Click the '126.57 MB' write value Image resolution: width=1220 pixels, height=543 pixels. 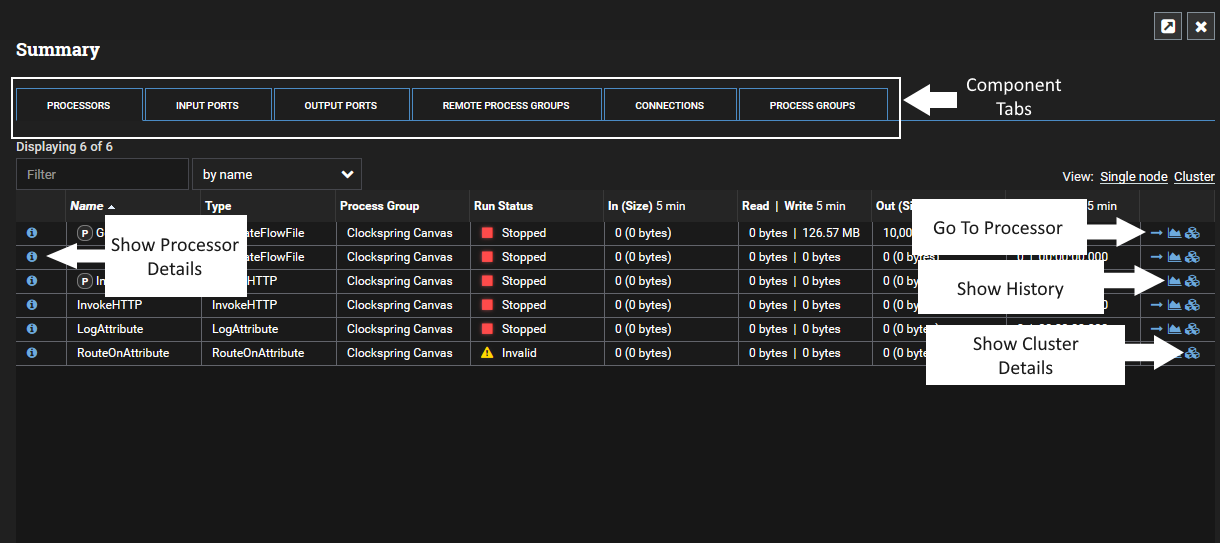pos(831,233)
